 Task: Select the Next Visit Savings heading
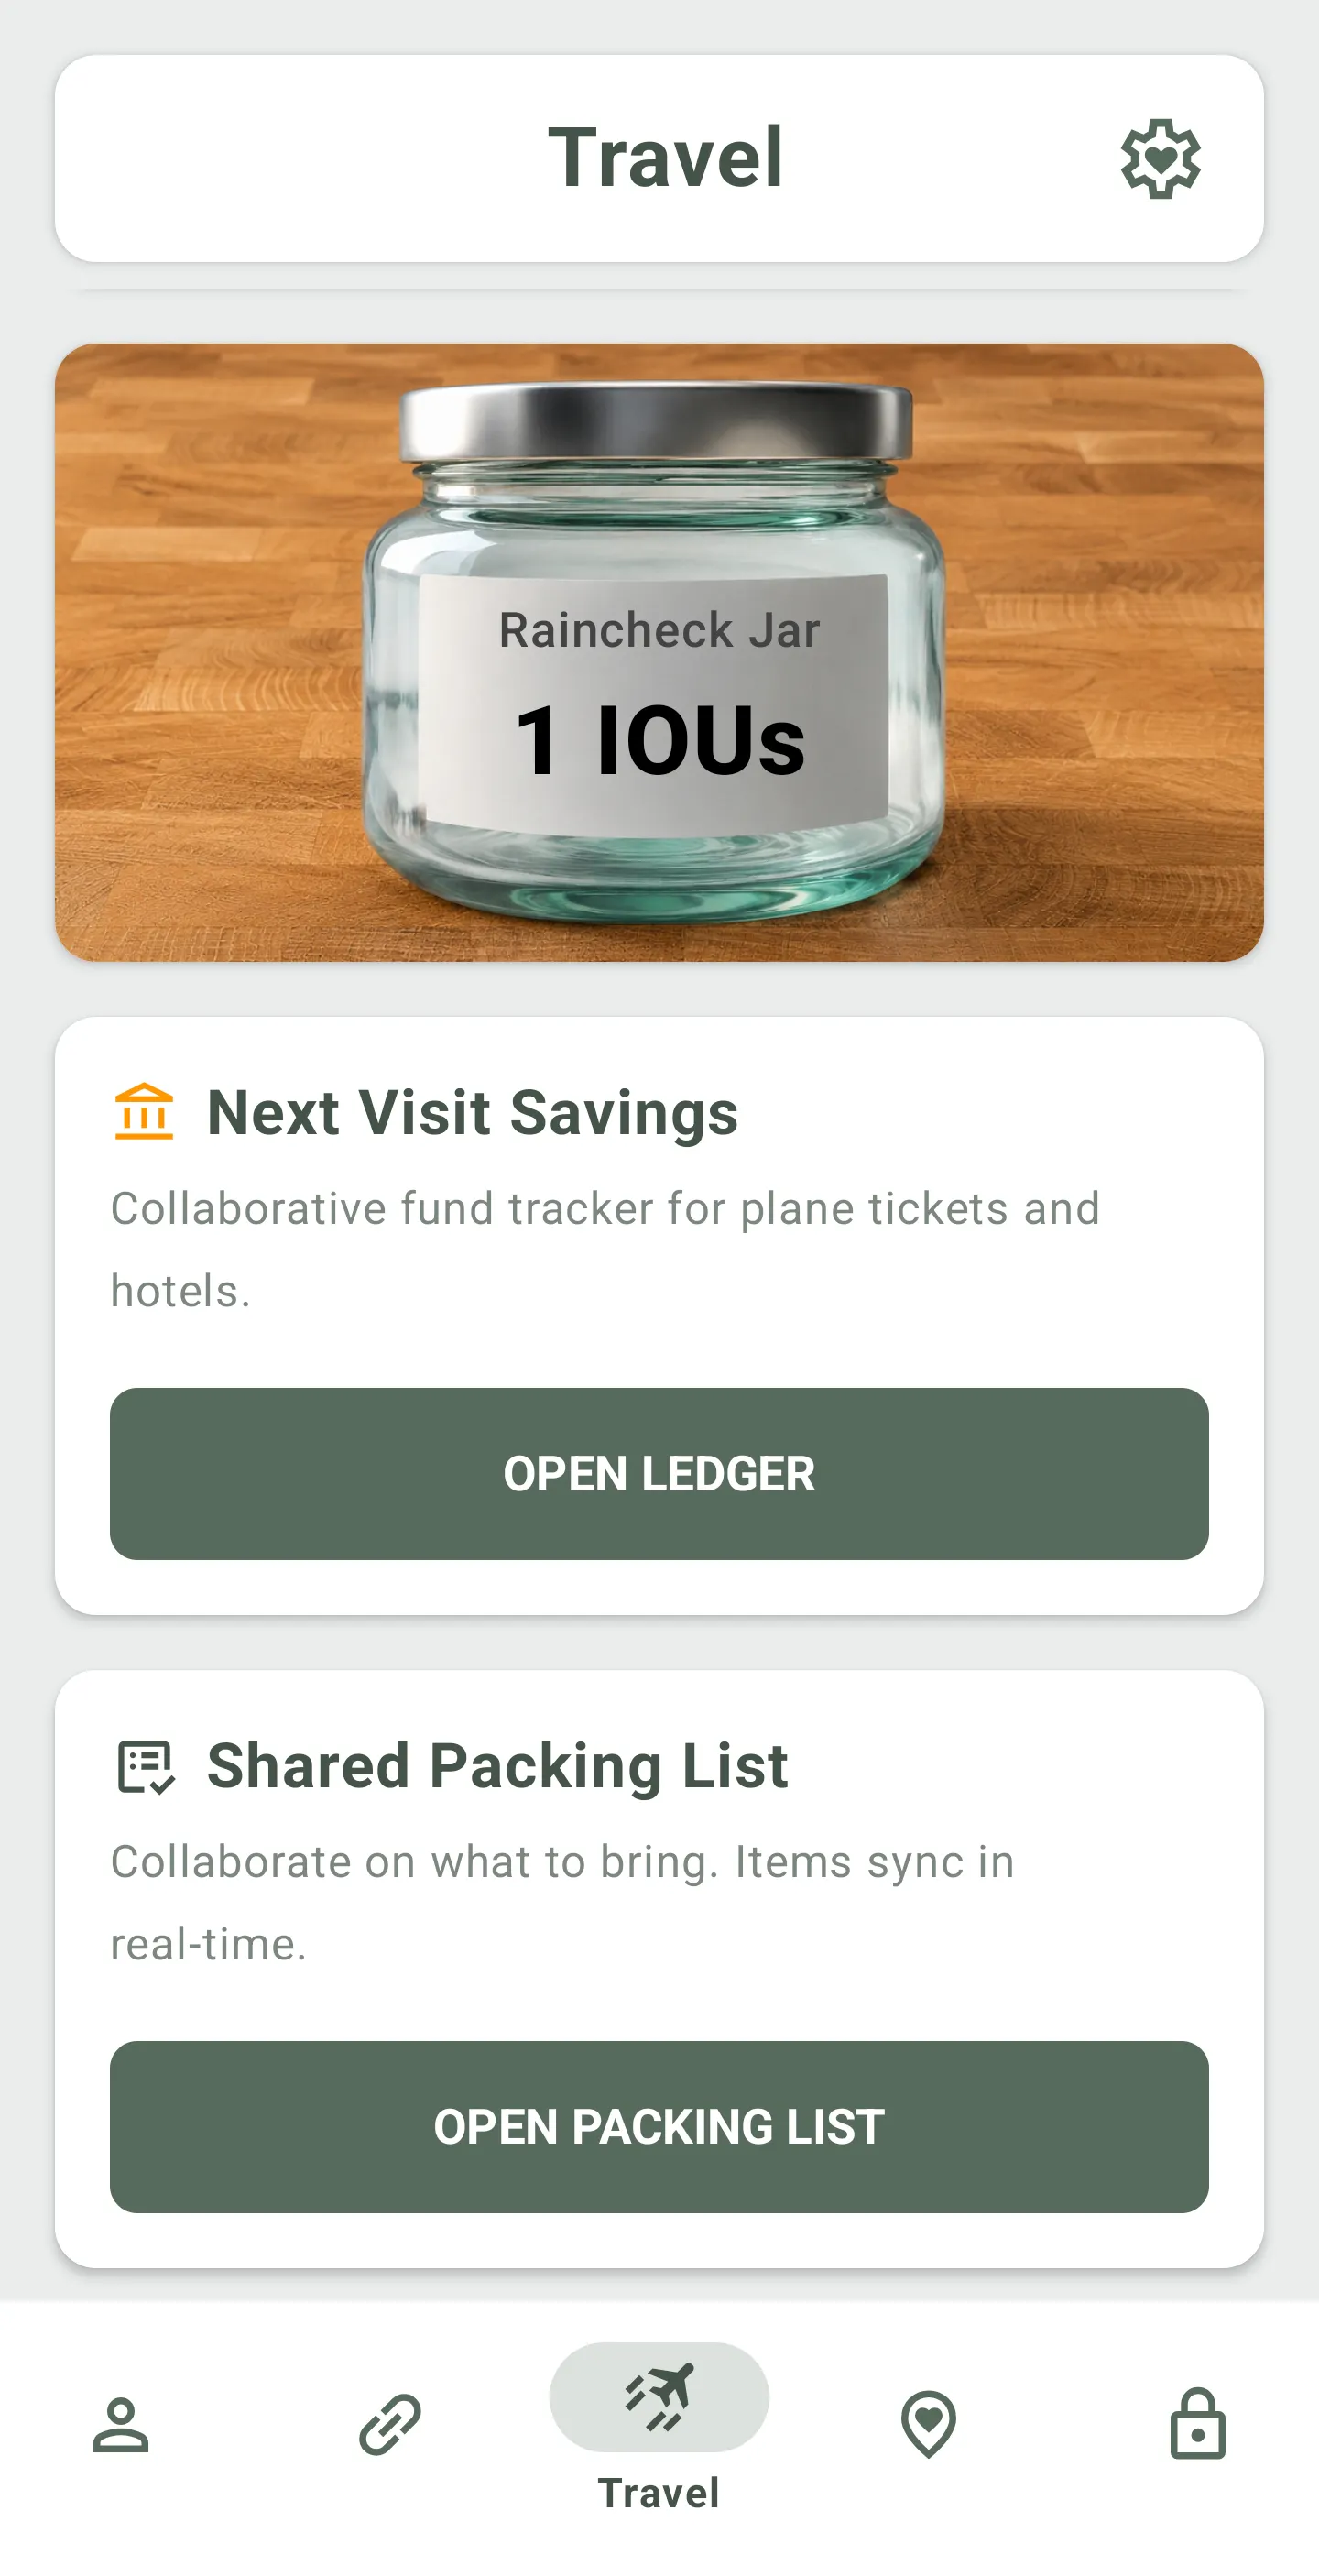[x=472, y=1112]
